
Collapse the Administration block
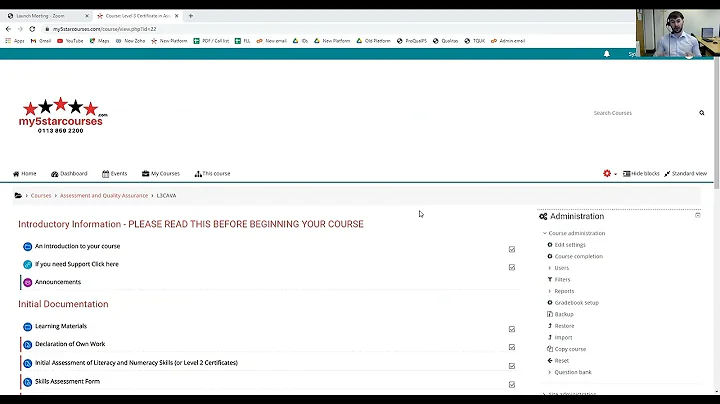[698, 215]
